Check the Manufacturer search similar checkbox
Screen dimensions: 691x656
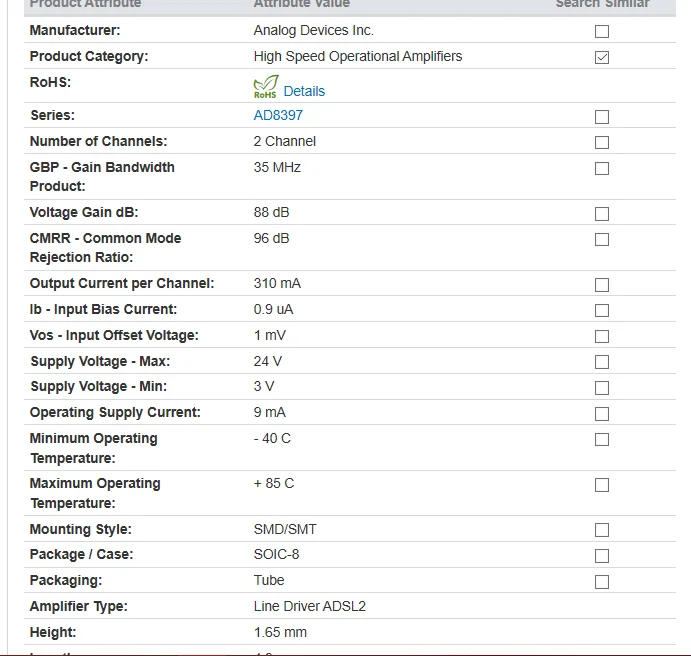pyautogui.click(x=602, y=31)
